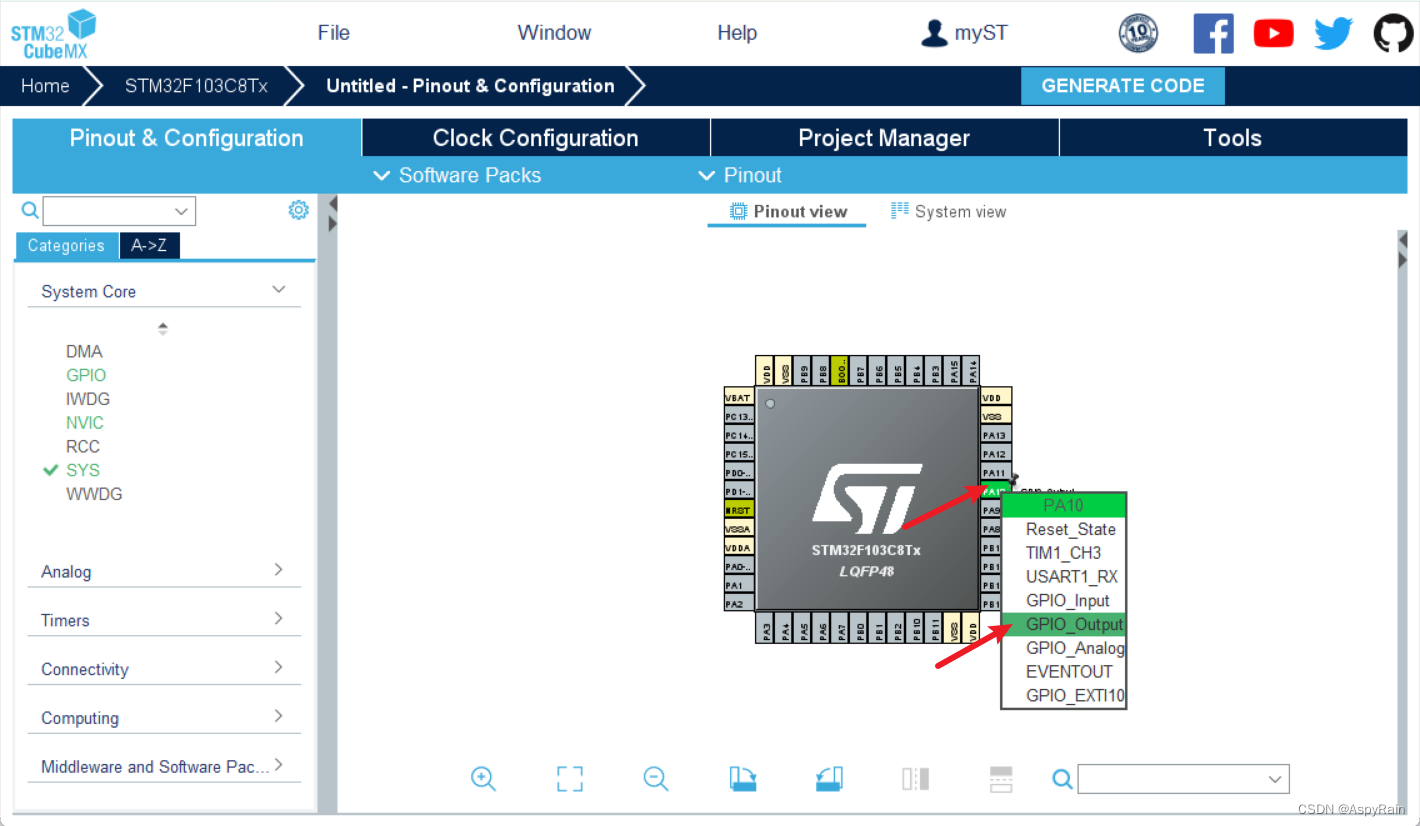1420x826 pixels.
Task: Click the pin search magnifier icon
Action: 1063,778
